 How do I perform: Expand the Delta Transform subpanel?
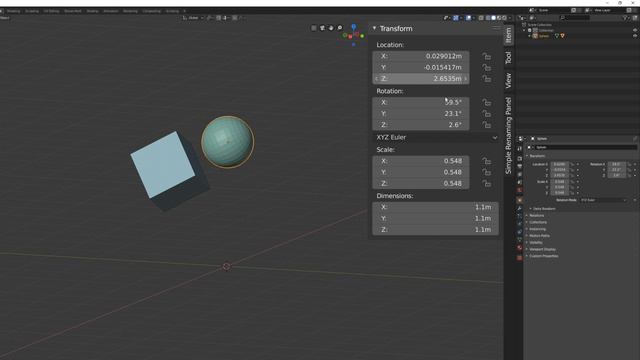point(544,209)
